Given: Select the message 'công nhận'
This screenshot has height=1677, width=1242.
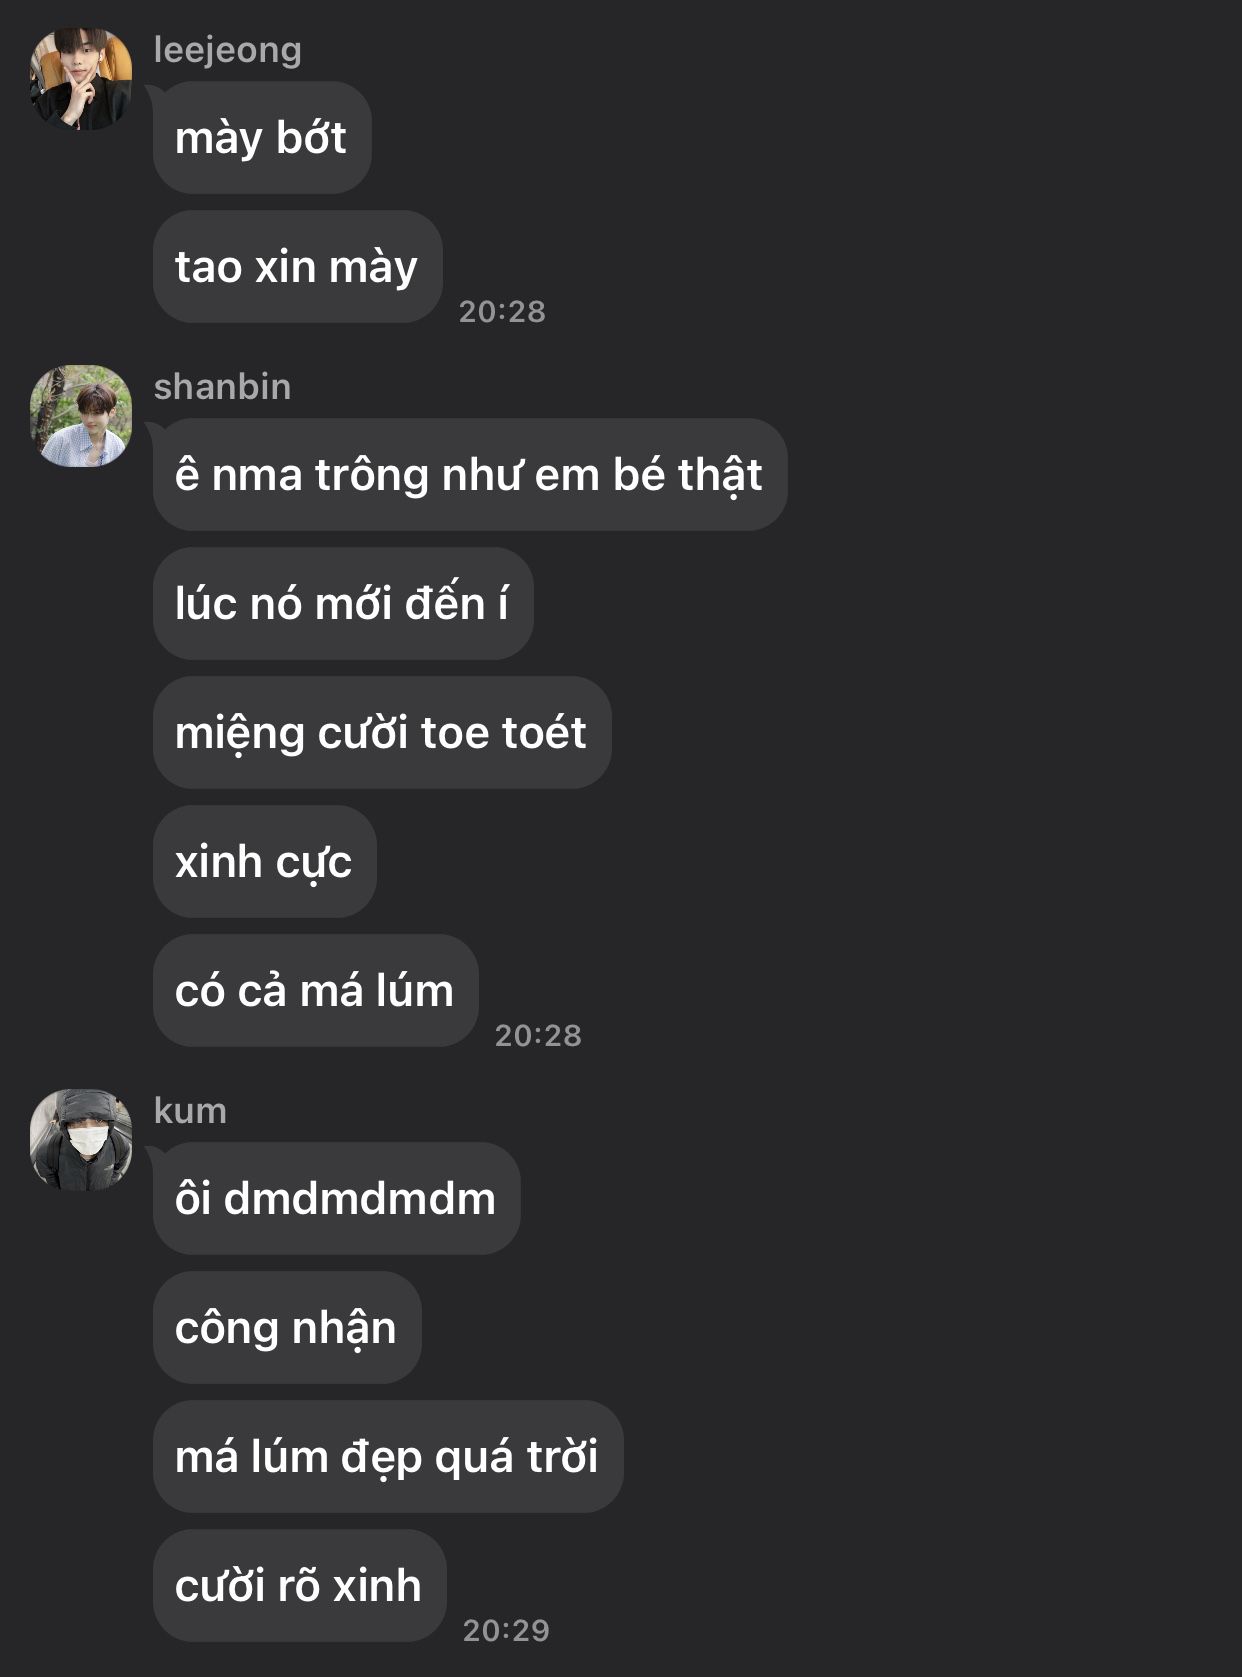Looking at the screenshot, I should [x=287, y=1328].
